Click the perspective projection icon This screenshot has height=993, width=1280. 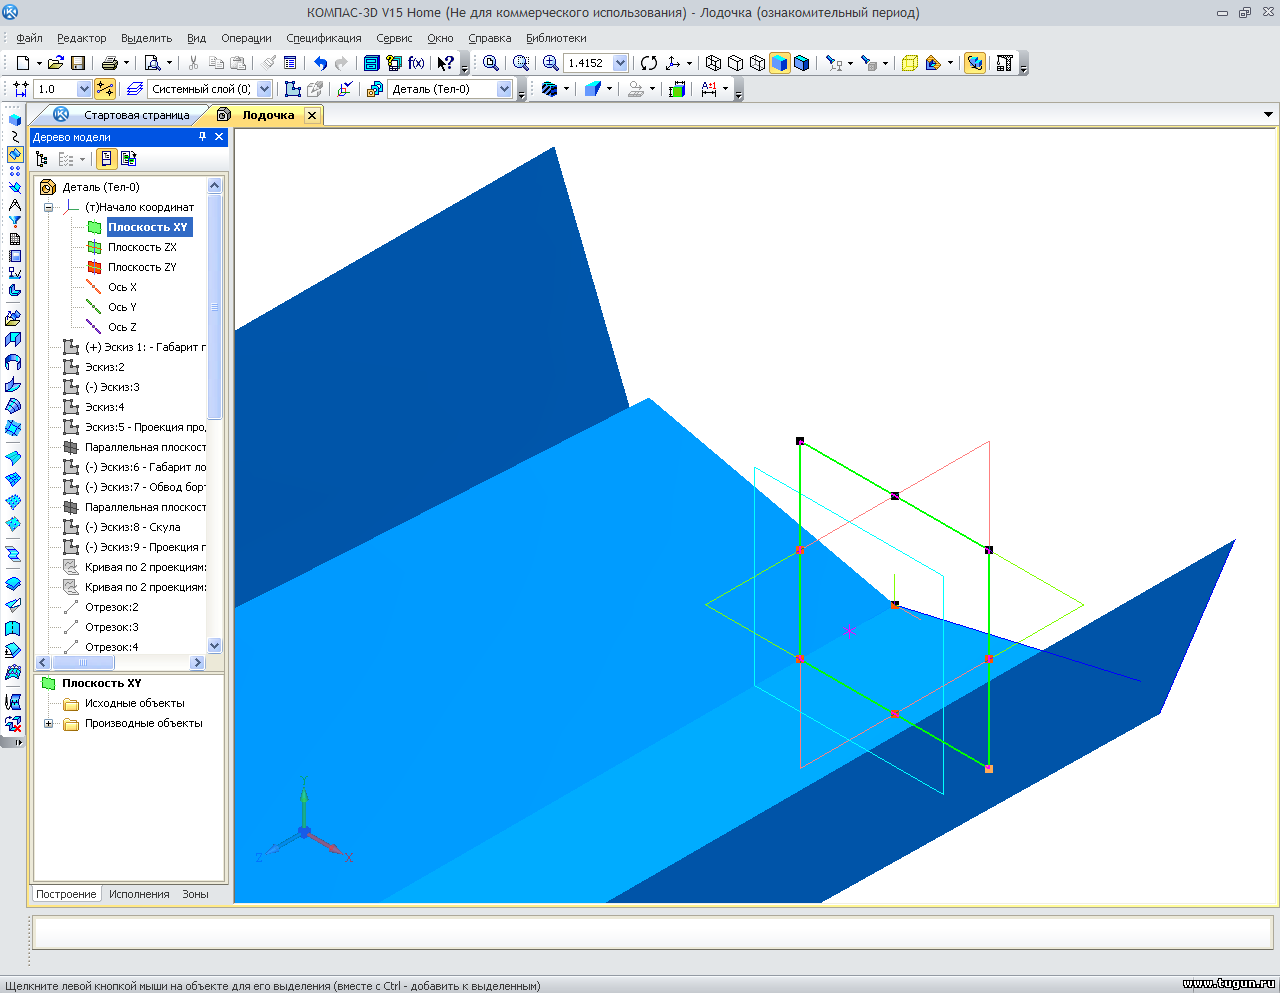click(909, 63)
